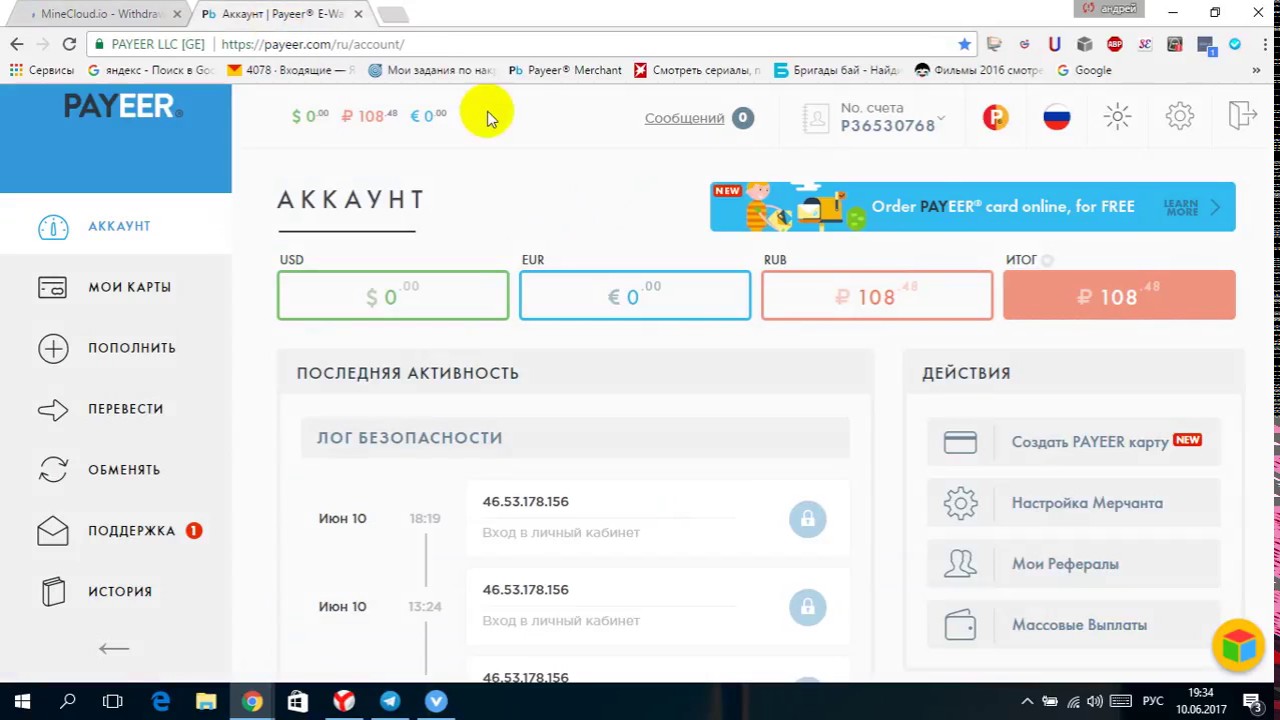Open Настройка Мерчанта action
Image resolution: width=1280 pixels, height=720 pixels.
1074,503
